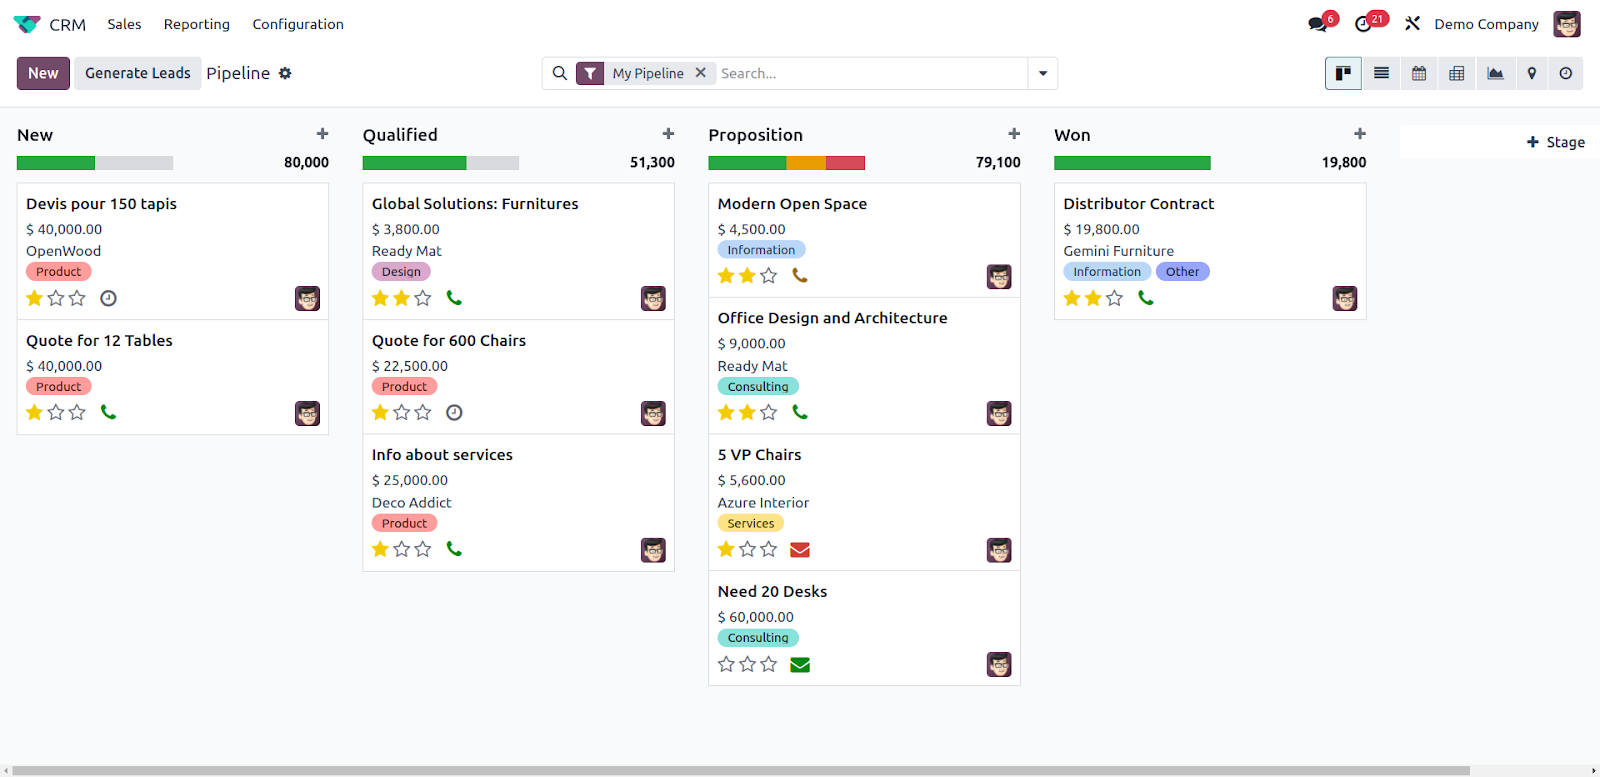Image resolution: width=1600 pixels, height=777 pixels.
Task: Set third star on Distributor Contract
Action: pos(1115,298)
